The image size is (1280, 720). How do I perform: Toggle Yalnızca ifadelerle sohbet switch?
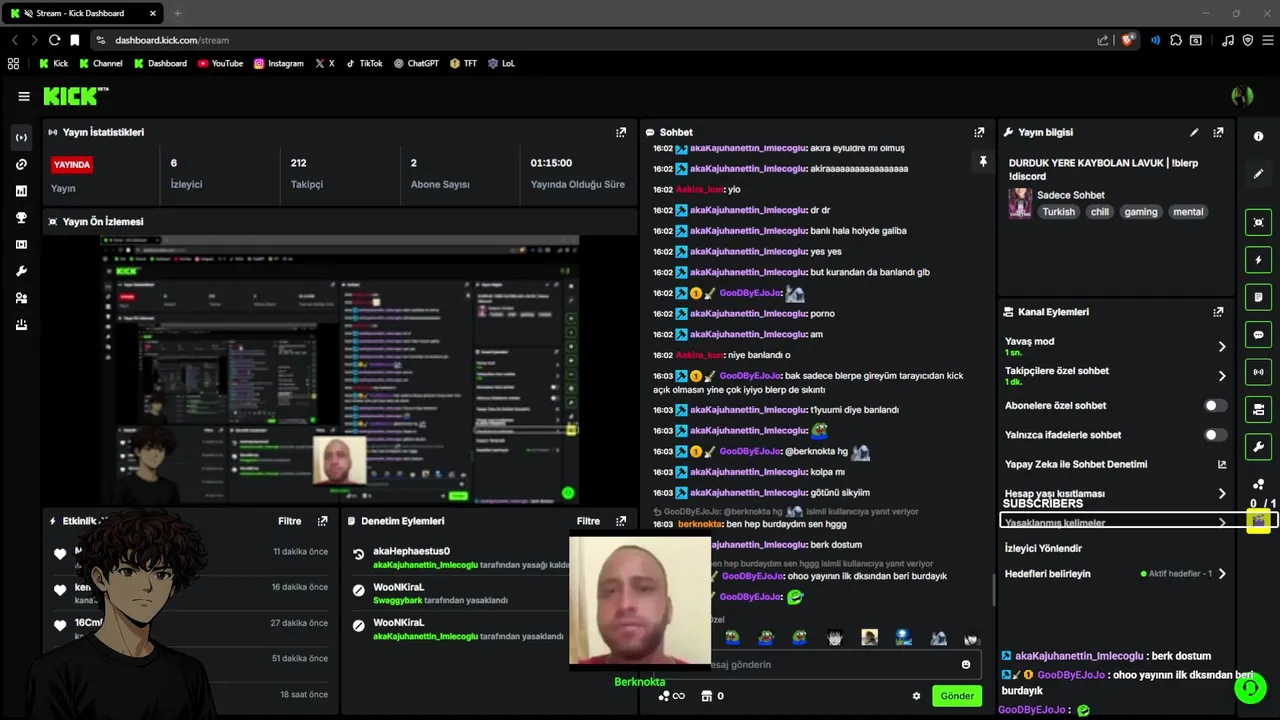point(1215,435)
